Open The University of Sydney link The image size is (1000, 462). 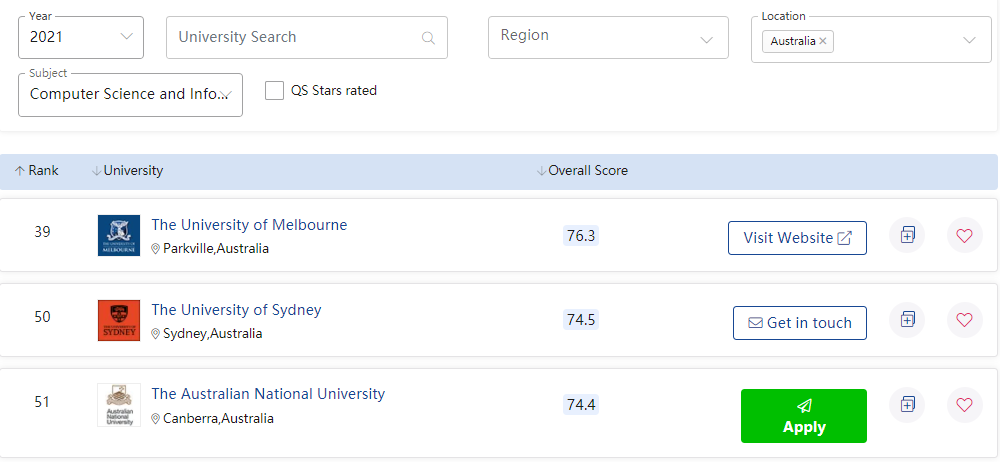[x=236, y=310]
